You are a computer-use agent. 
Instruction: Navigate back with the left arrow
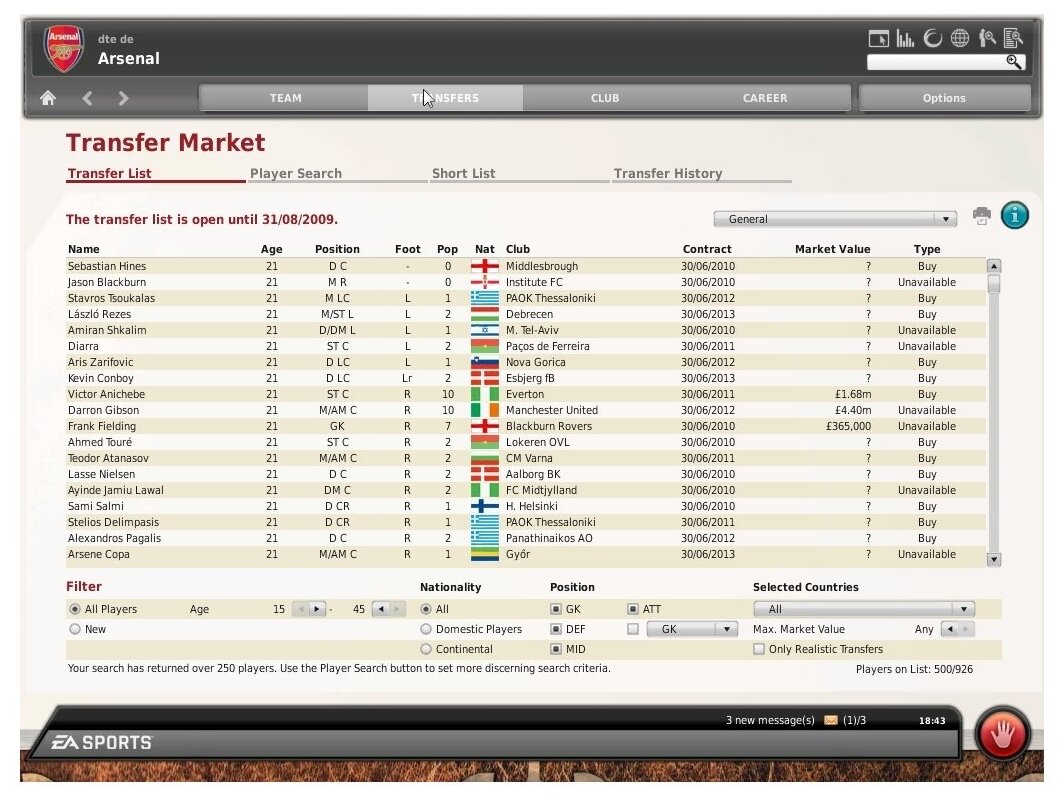point(87,98)
